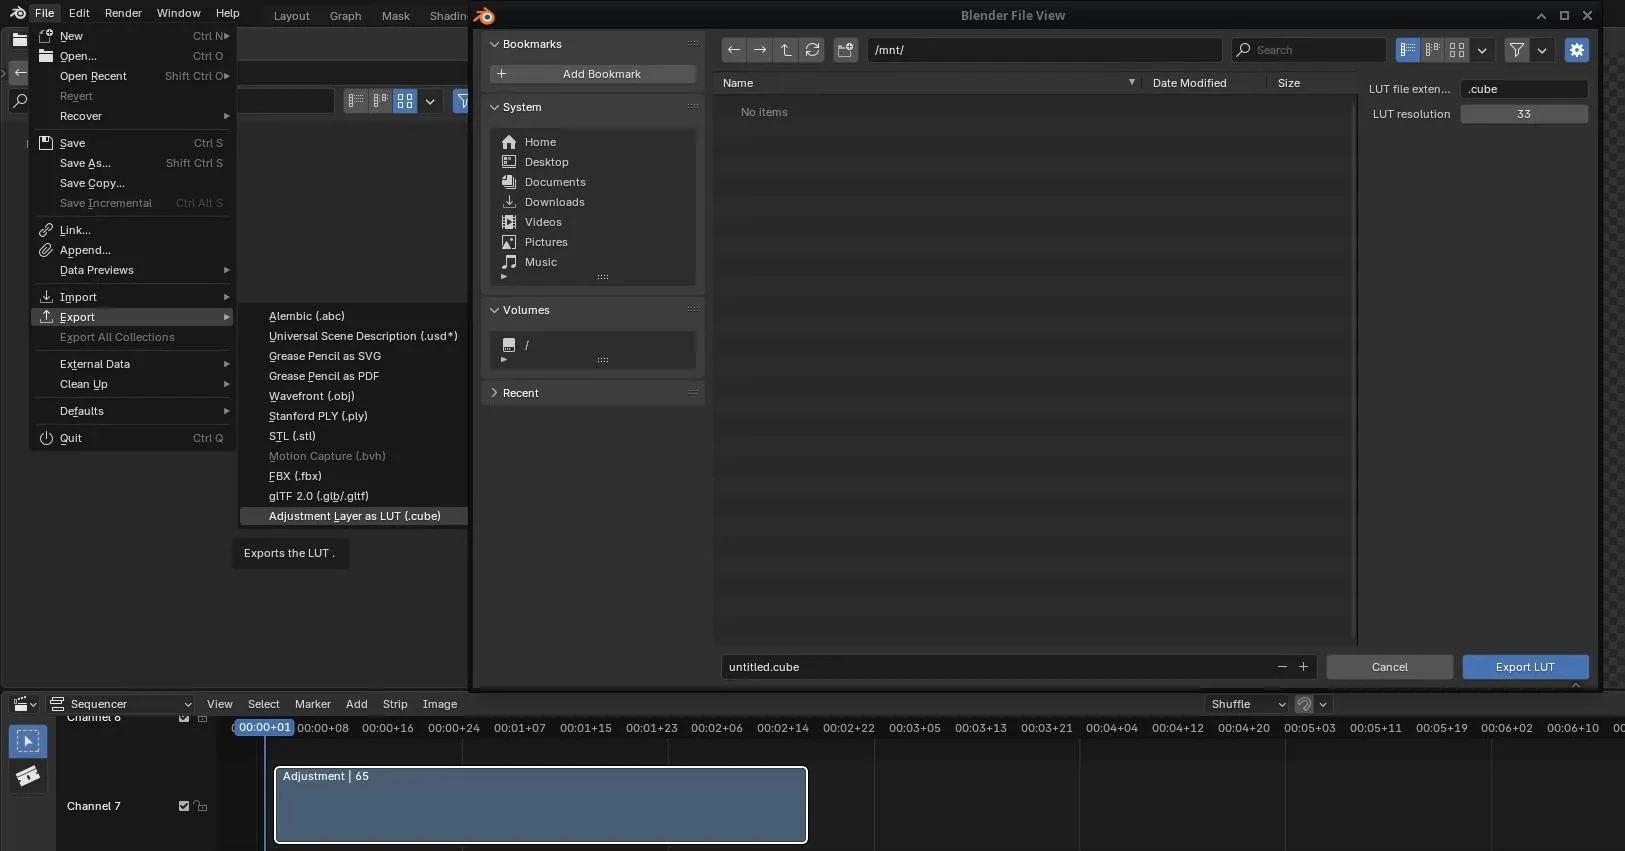The image size is (1625, 851).
Task: Collapse the Volumes panel
Action: coord(494,310)
